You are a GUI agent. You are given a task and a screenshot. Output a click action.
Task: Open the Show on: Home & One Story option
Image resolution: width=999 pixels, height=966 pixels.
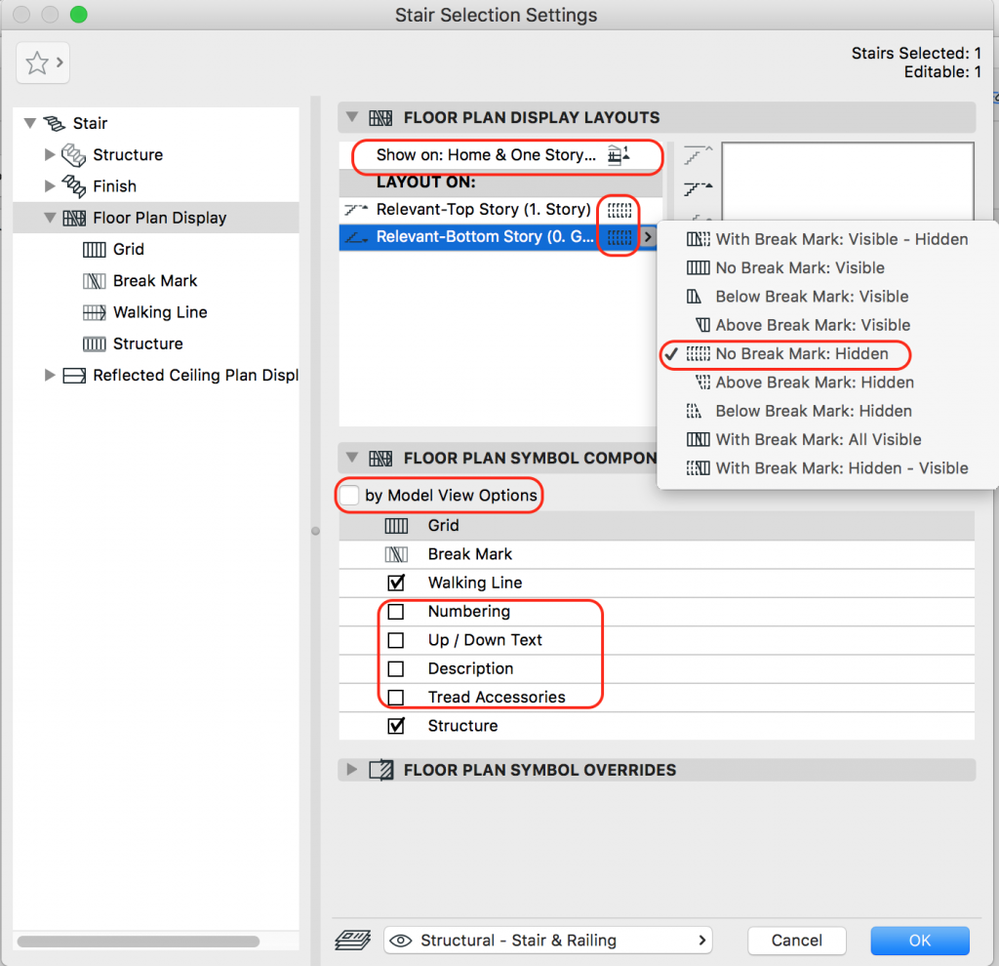coord(501,155)
